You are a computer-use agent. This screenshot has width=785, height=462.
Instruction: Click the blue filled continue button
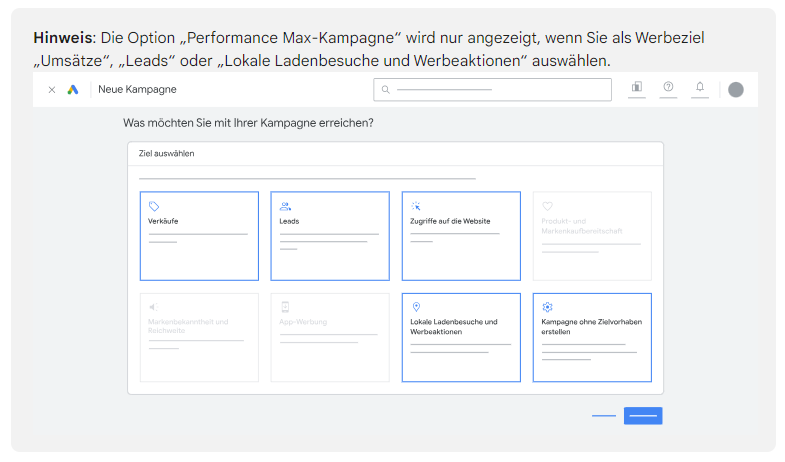pyautogui.click(x=643, y=415)
